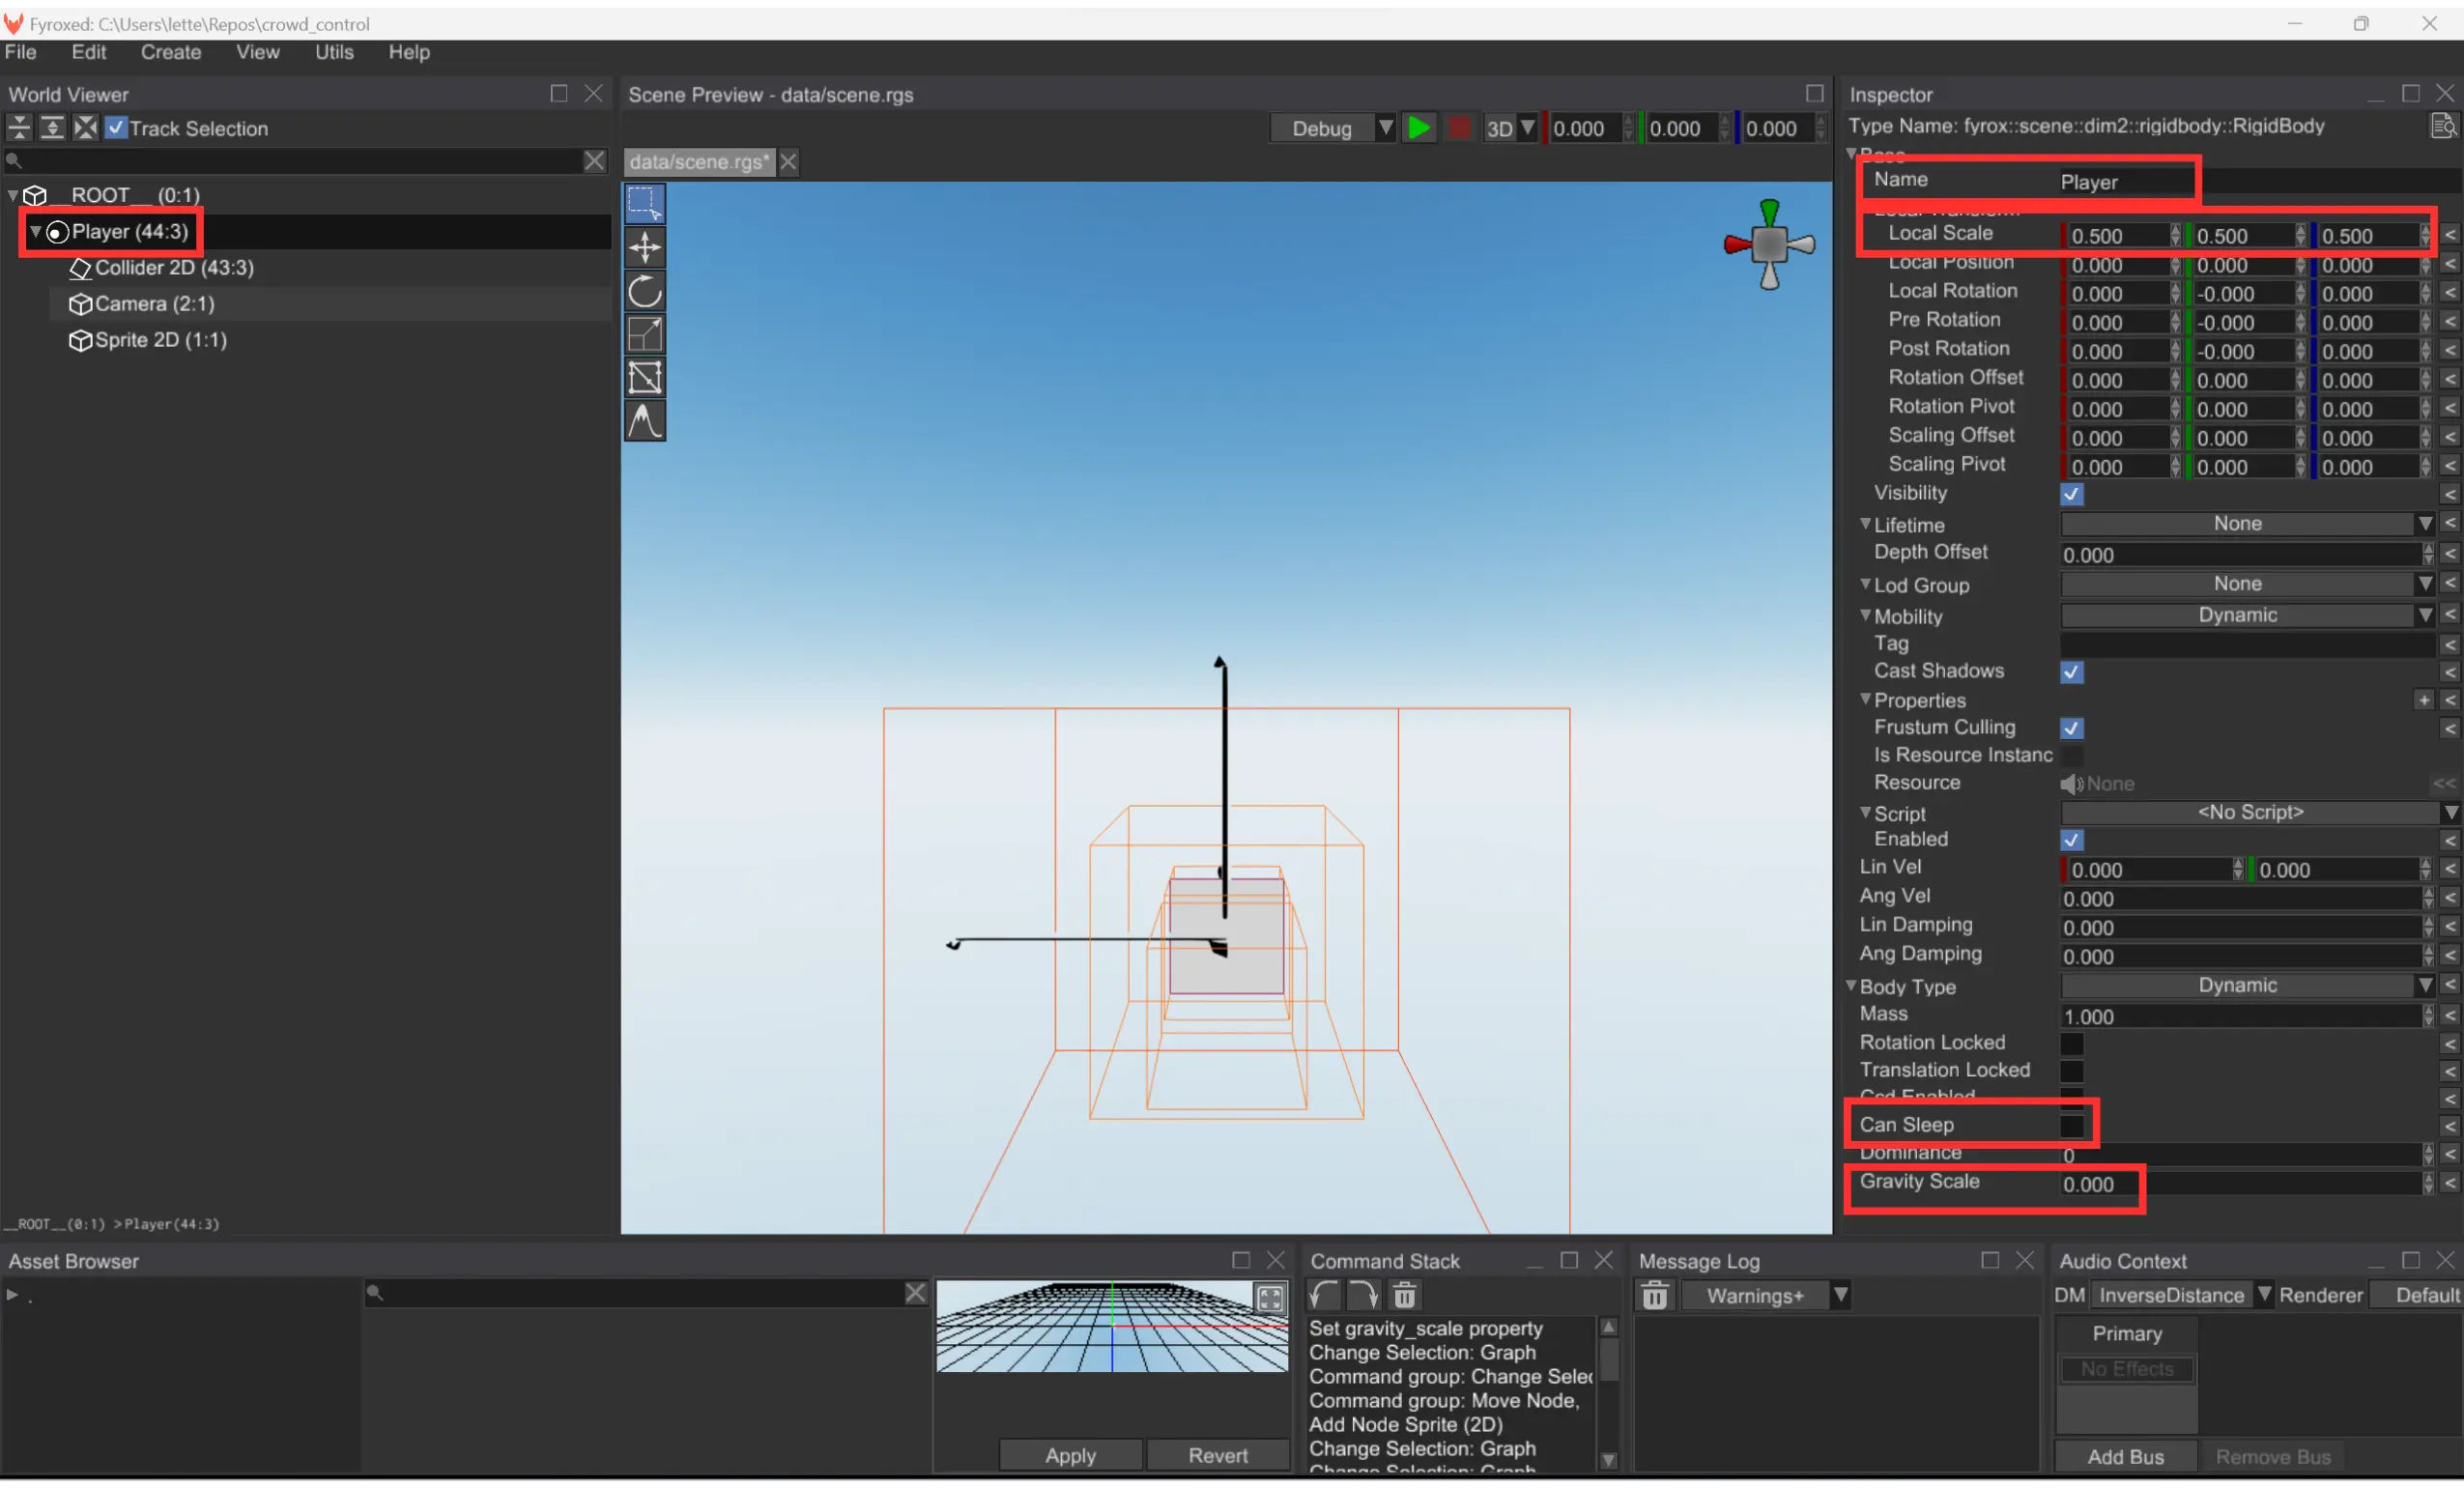Image resolution: width=2464 pixels, height=1488 pixels.
Task: Select the Navmesh edit tool
Action: click(645, 378)
